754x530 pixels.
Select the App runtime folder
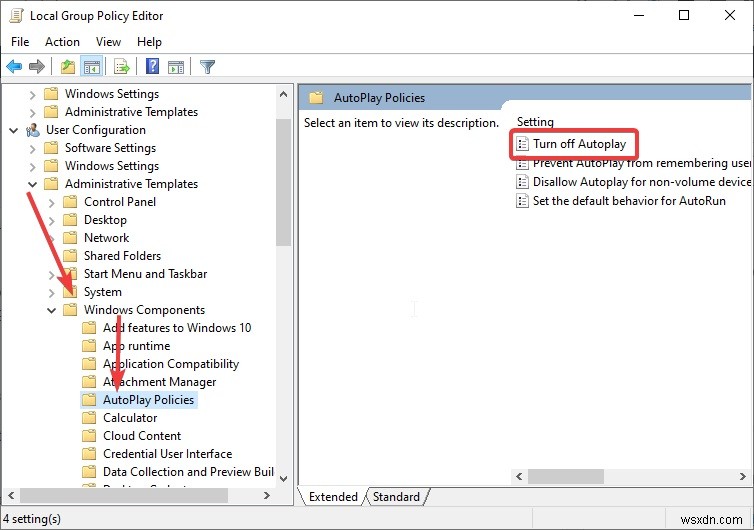click(x=137, y=346)
